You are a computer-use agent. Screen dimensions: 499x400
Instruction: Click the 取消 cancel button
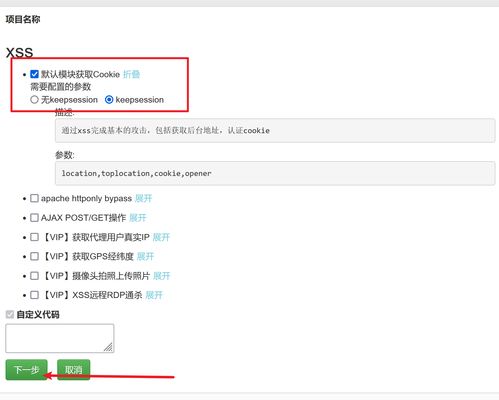click(x=74, y=370)
